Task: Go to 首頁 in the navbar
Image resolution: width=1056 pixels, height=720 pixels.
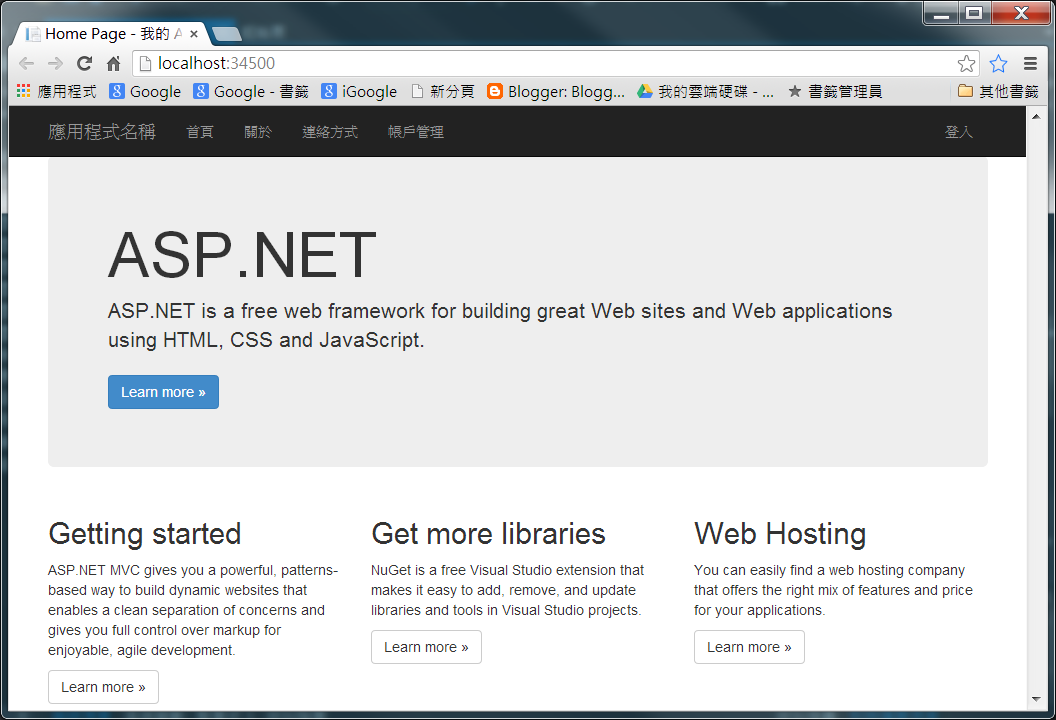Action: point(200,132)
